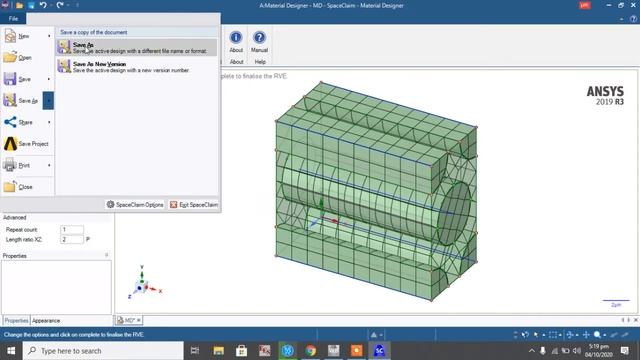Image resolution: width=640 pixels, height=360 pixels.
Task: Click the volume speaker tray icon
Action: [577, 351]
